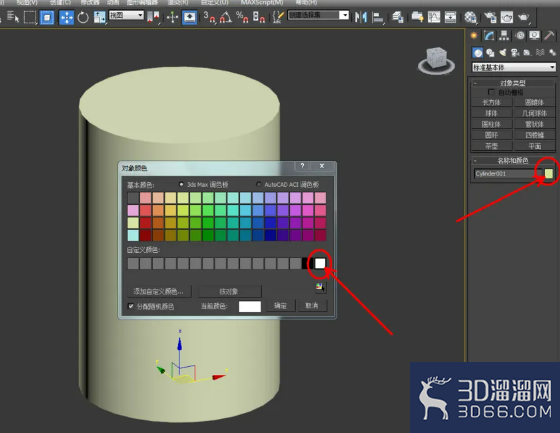Click the select-by-color icon in dialog
This screenshot has height=433, width=560.
[x=320, y=287]
